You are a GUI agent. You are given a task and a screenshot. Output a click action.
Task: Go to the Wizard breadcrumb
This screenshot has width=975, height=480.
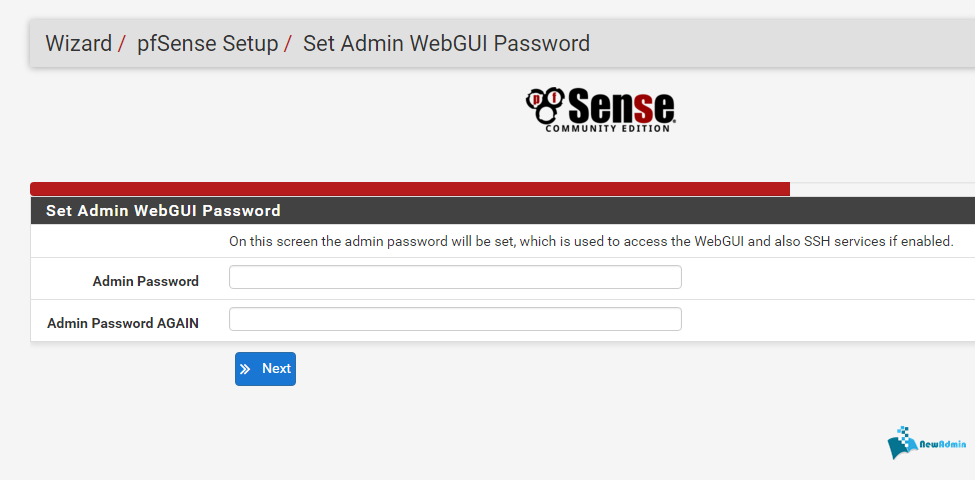(x=78, y=44)
